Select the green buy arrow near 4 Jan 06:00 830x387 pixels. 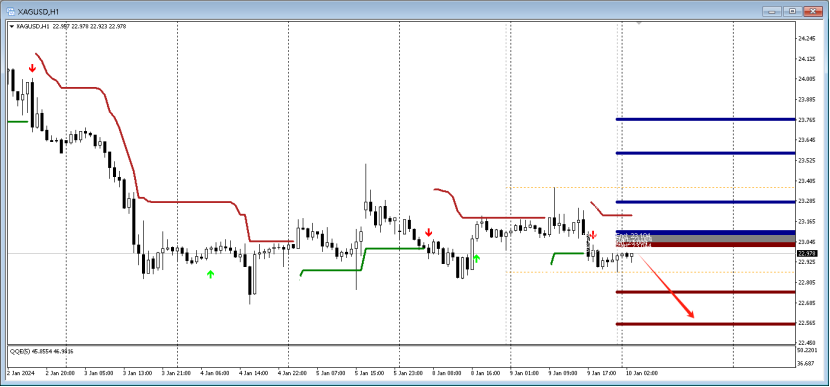pyautogui.click(x=211, y=274)
